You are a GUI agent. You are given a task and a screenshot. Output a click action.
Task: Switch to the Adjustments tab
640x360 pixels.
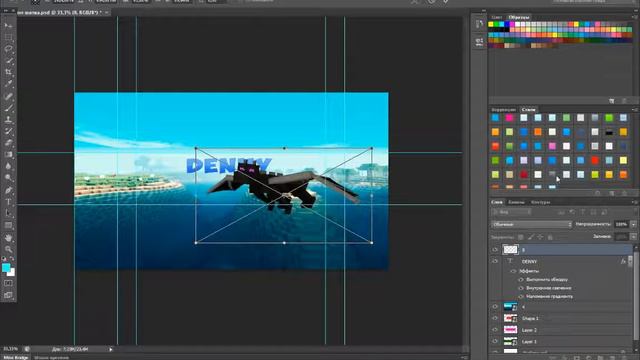[x=503, y=110]
